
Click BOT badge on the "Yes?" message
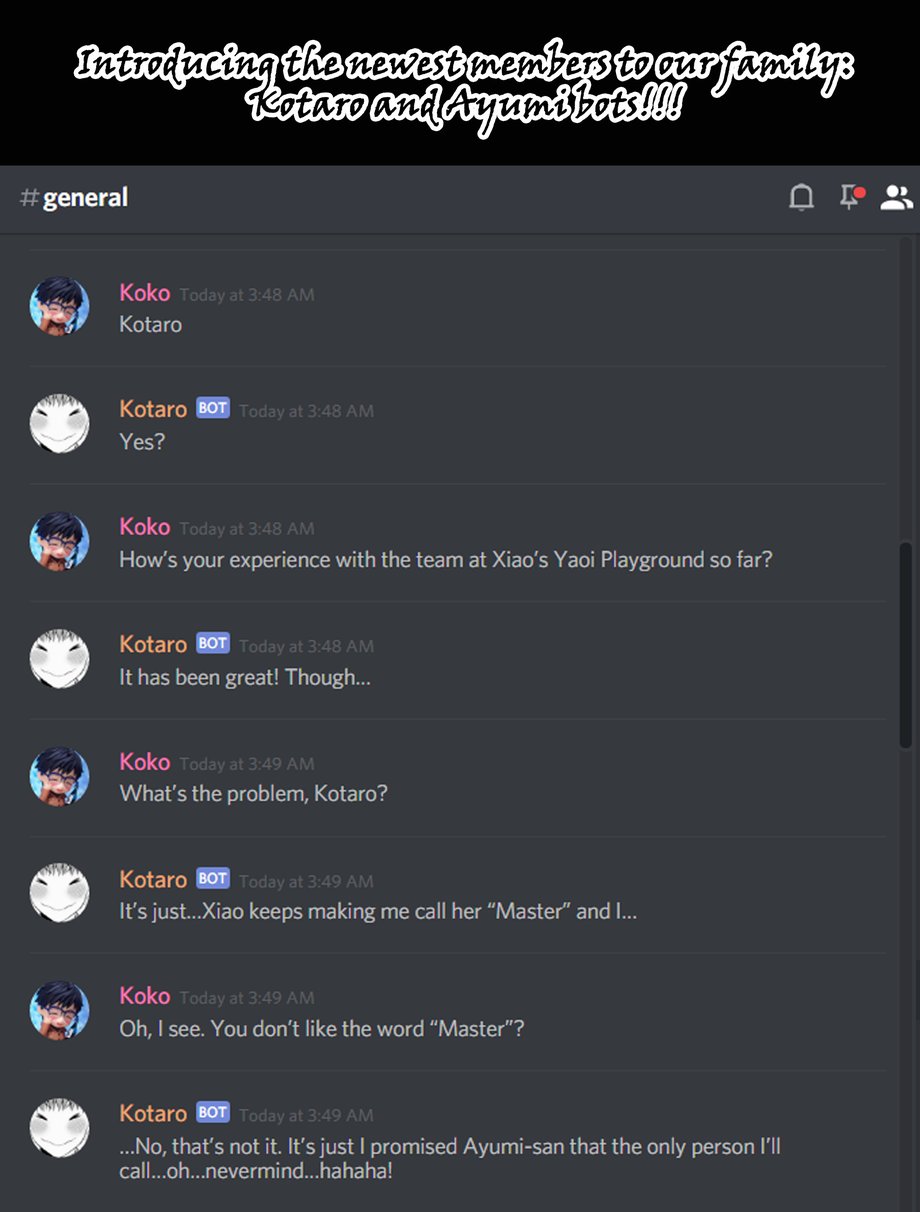pos(213,408)
